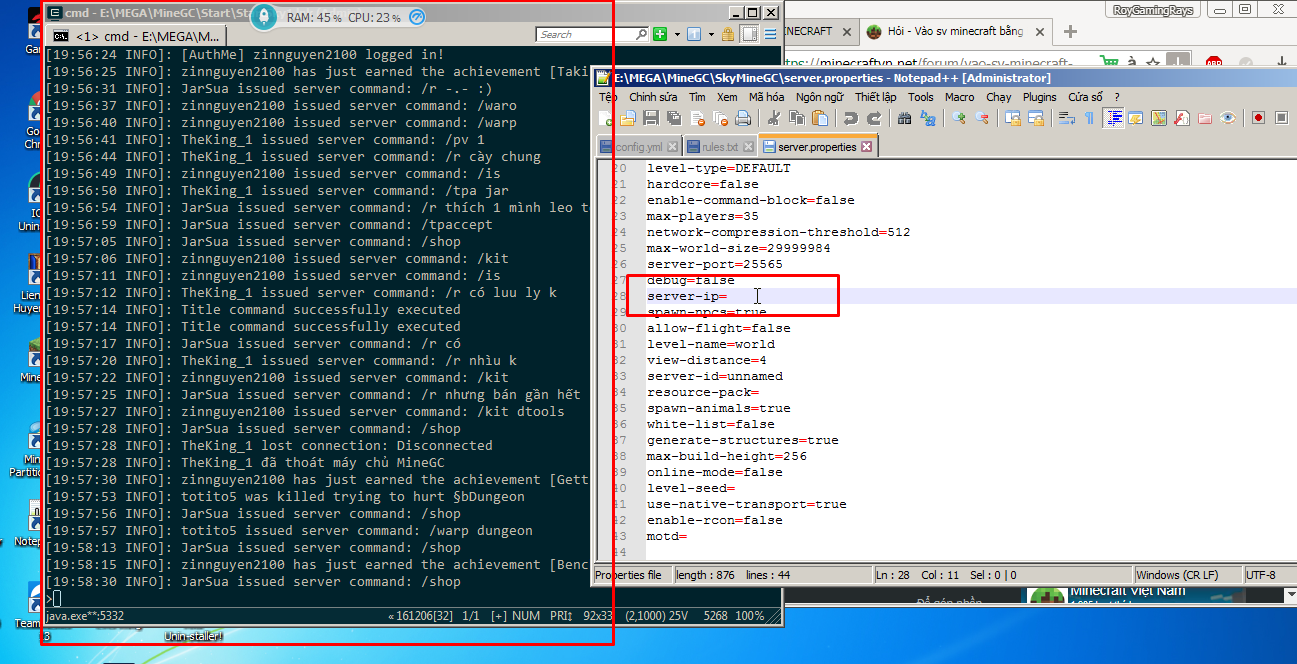Click New file icon in Notepad++ toolbar

(x=605, y=118)
